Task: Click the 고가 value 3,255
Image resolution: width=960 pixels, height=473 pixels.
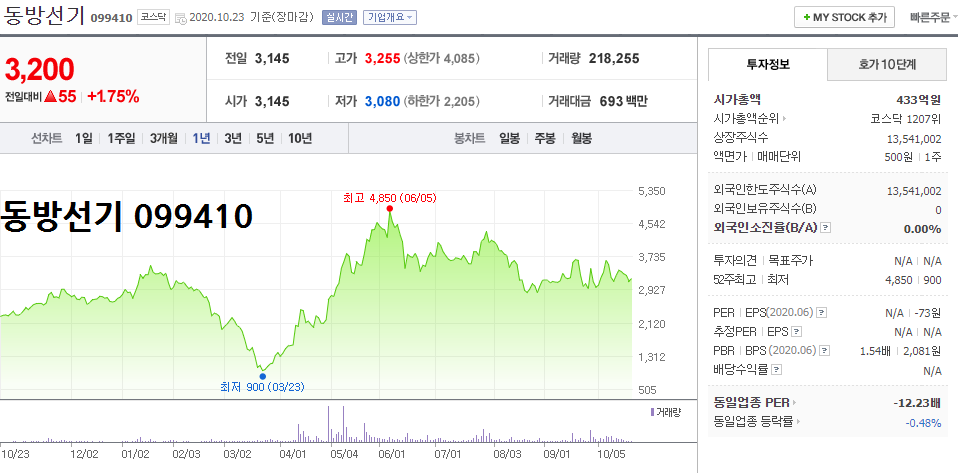Action: (x=383, y=59)
